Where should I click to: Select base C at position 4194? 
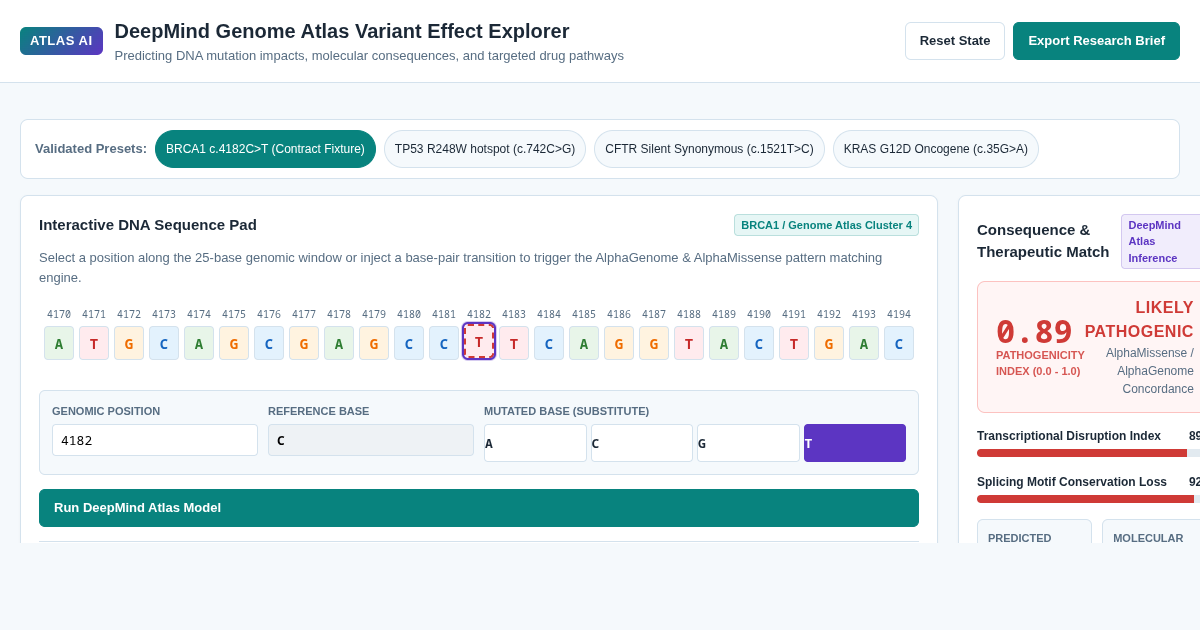[899, 343]
